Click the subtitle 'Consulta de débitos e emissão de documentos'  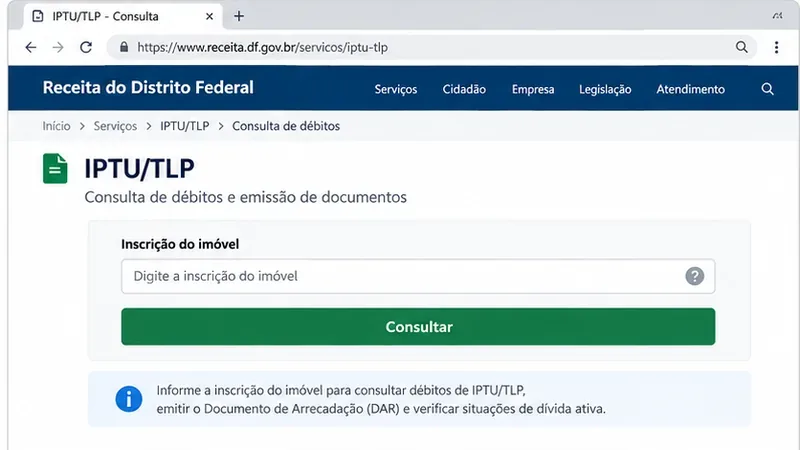click(245, 197)
